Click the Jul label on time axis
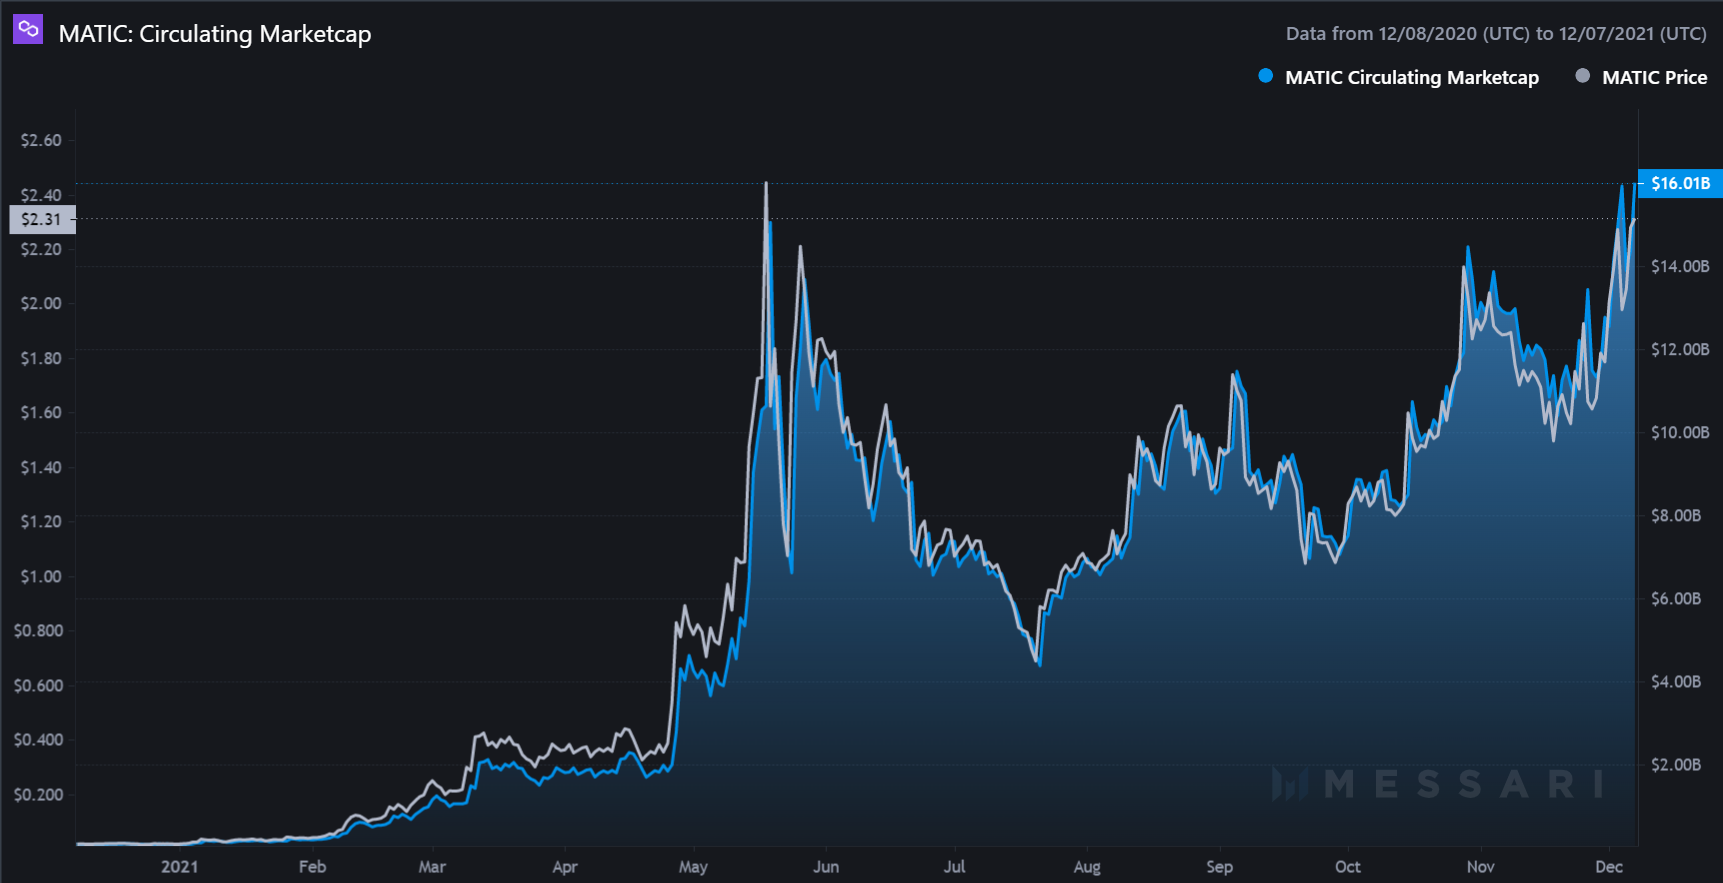Screen dimensions: 1723x883 coord(955,866)
